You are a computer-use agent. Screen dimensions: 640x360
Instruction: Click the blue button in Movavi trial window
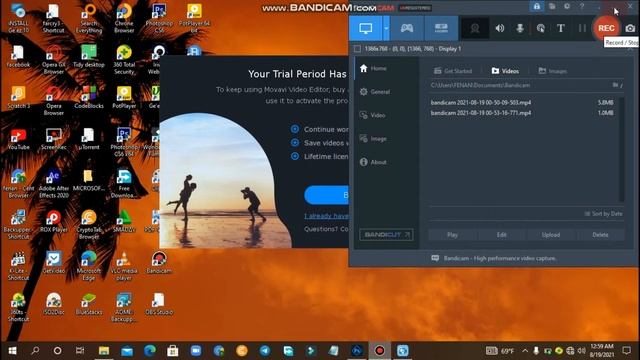(x=326, y=195)
